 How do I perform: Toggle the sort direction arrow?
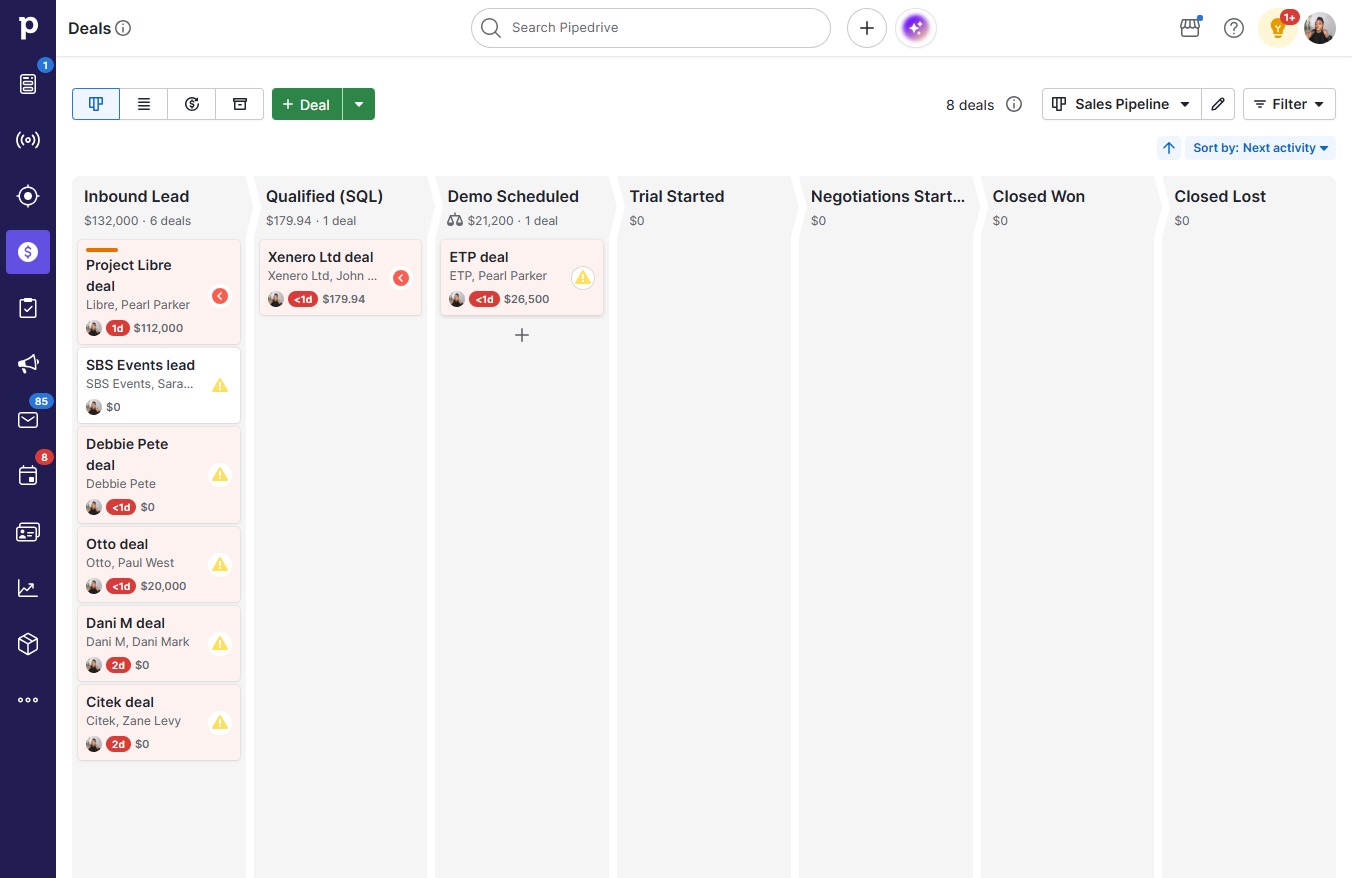pyautogui.click(x=1169, y=148)
